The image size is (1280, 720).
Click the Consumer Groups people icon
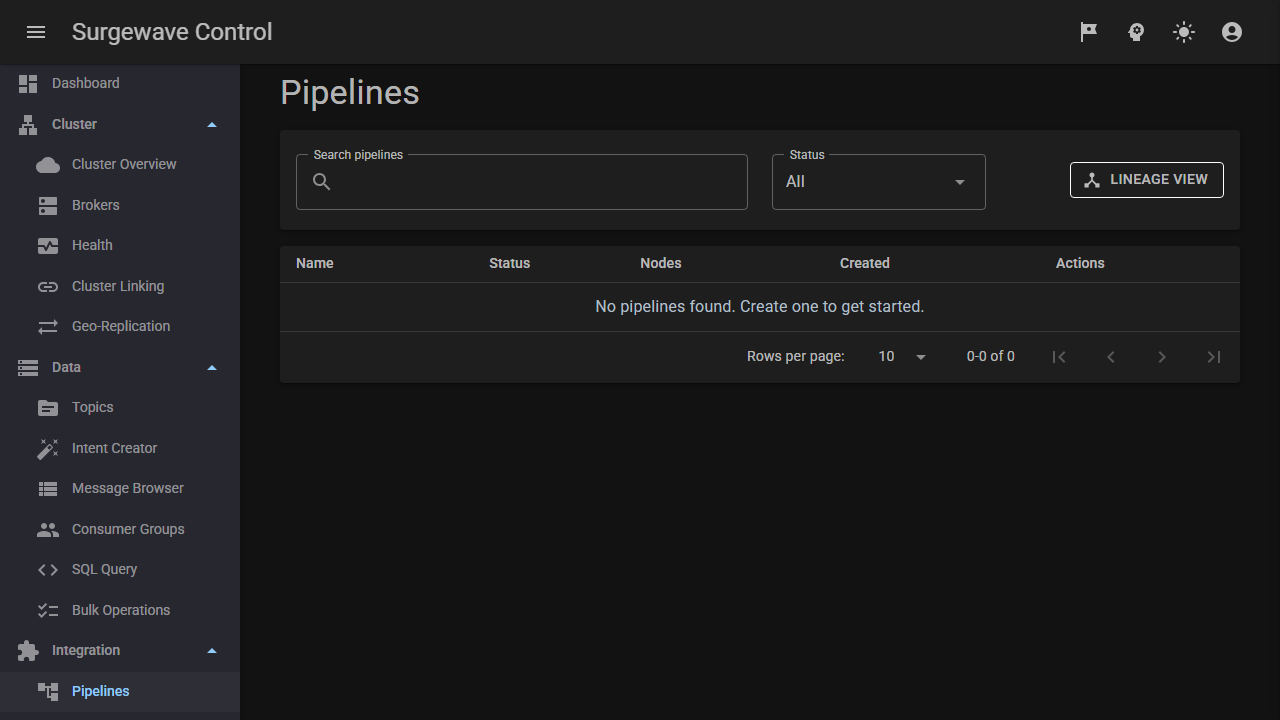[48, 530]
